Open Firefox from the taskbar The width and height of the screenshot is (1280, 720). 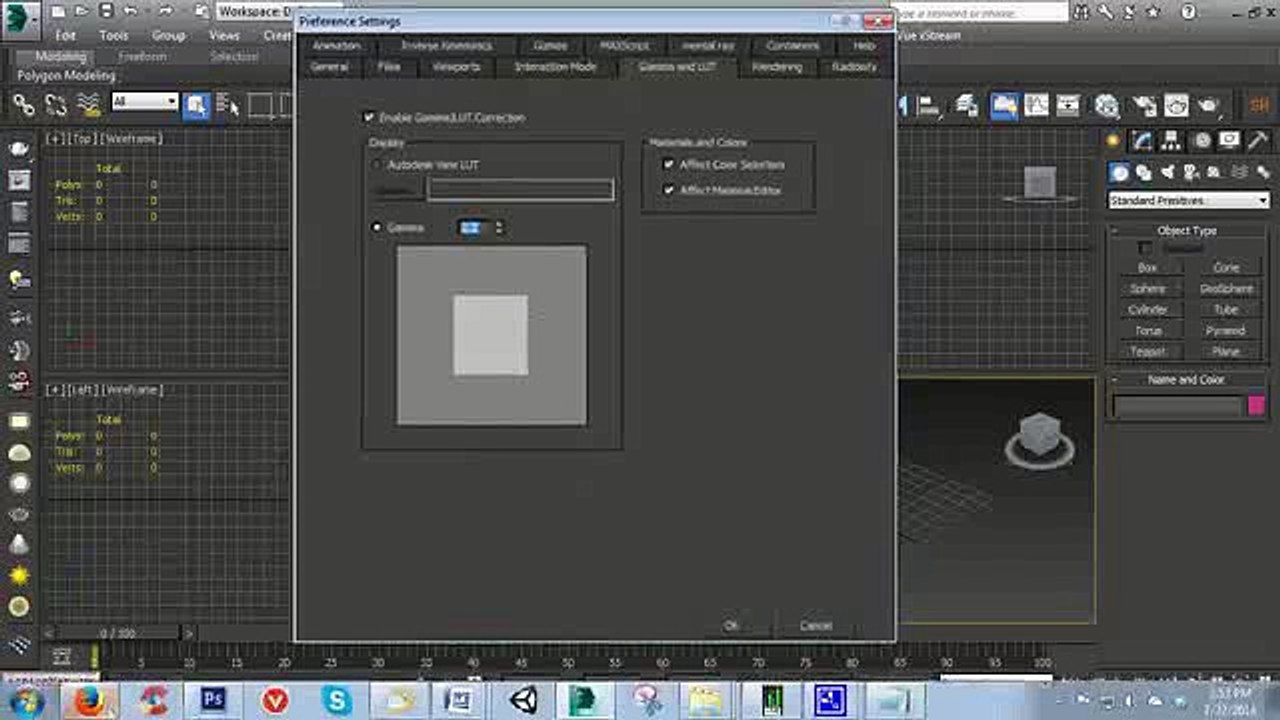90,700
